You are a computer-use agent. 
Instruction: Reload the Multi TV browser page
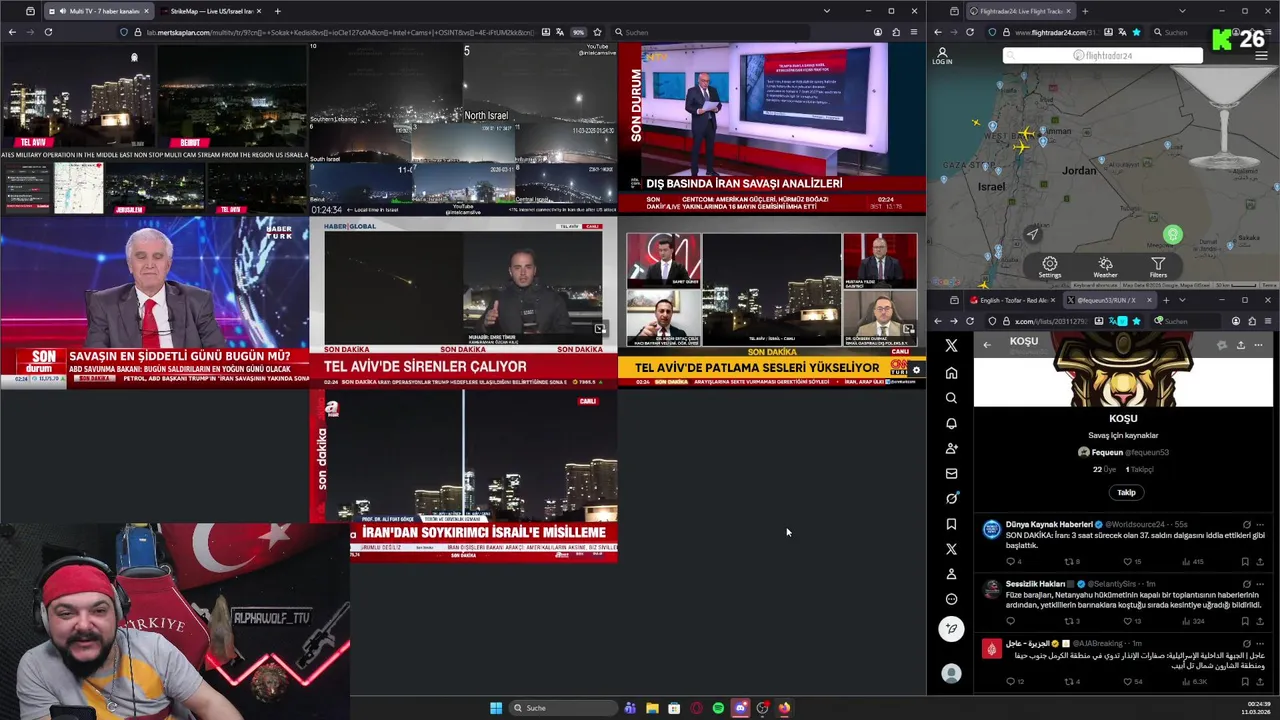(48, 32)
